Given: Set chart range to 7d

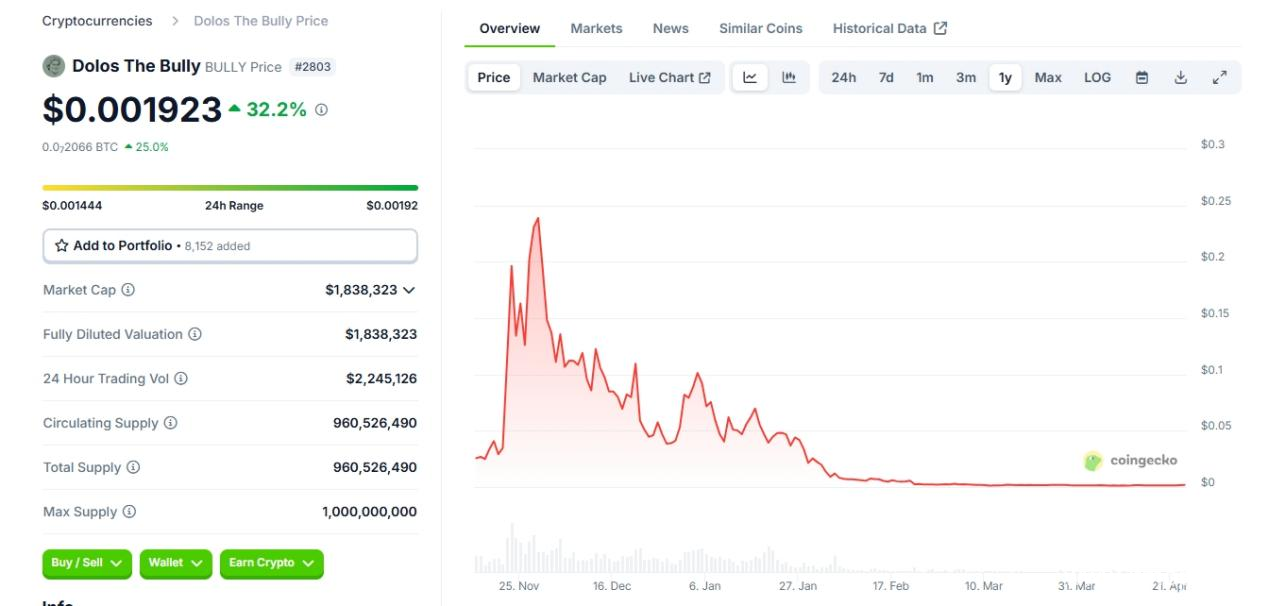Looking at the screenshot, I should [x=886, y=78].
